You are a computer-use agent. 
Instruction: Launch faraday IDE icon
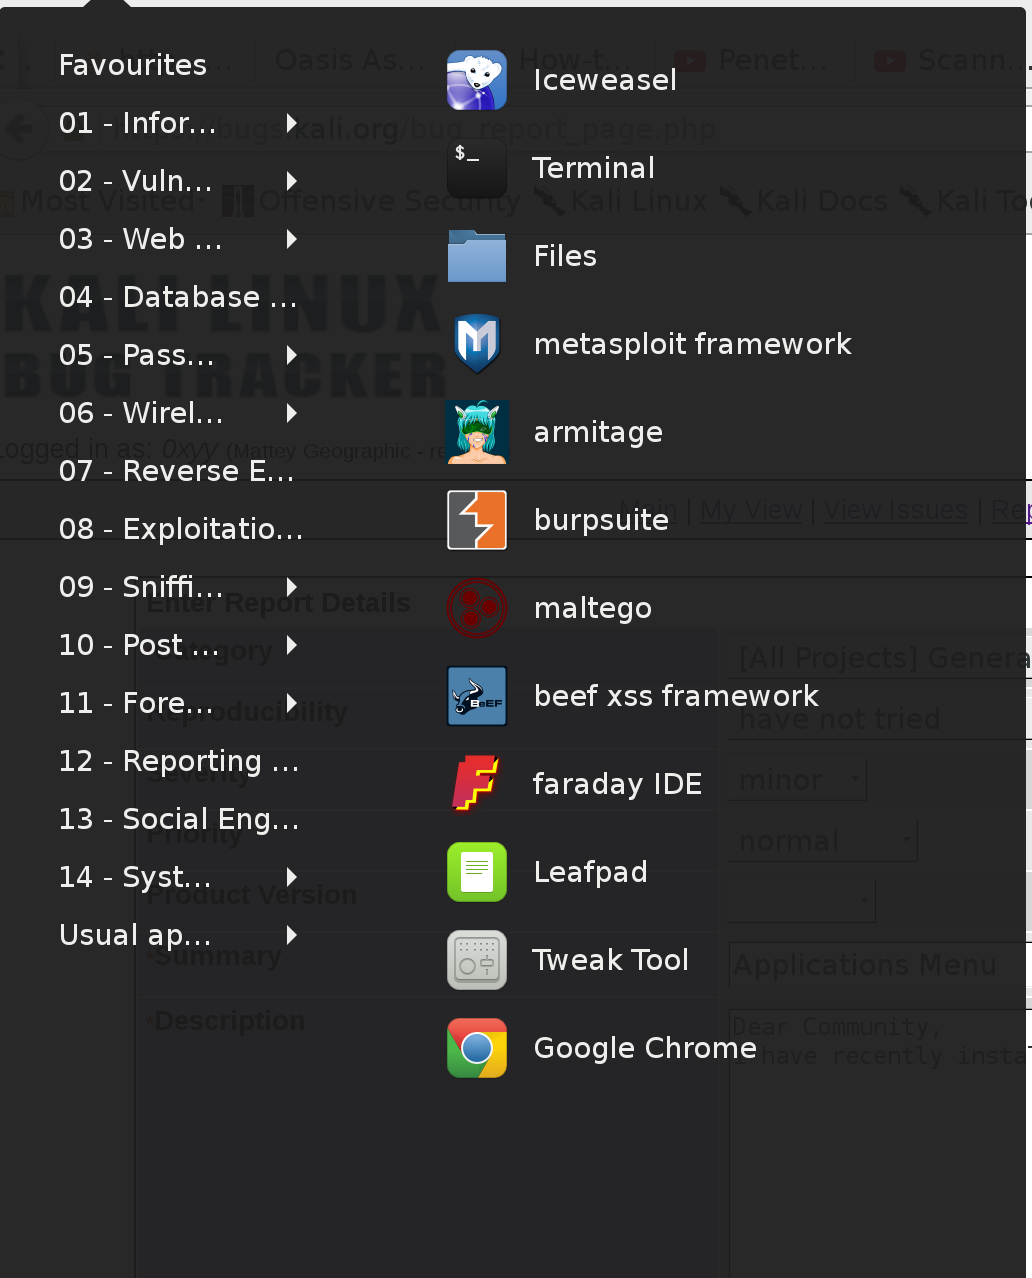477,784
